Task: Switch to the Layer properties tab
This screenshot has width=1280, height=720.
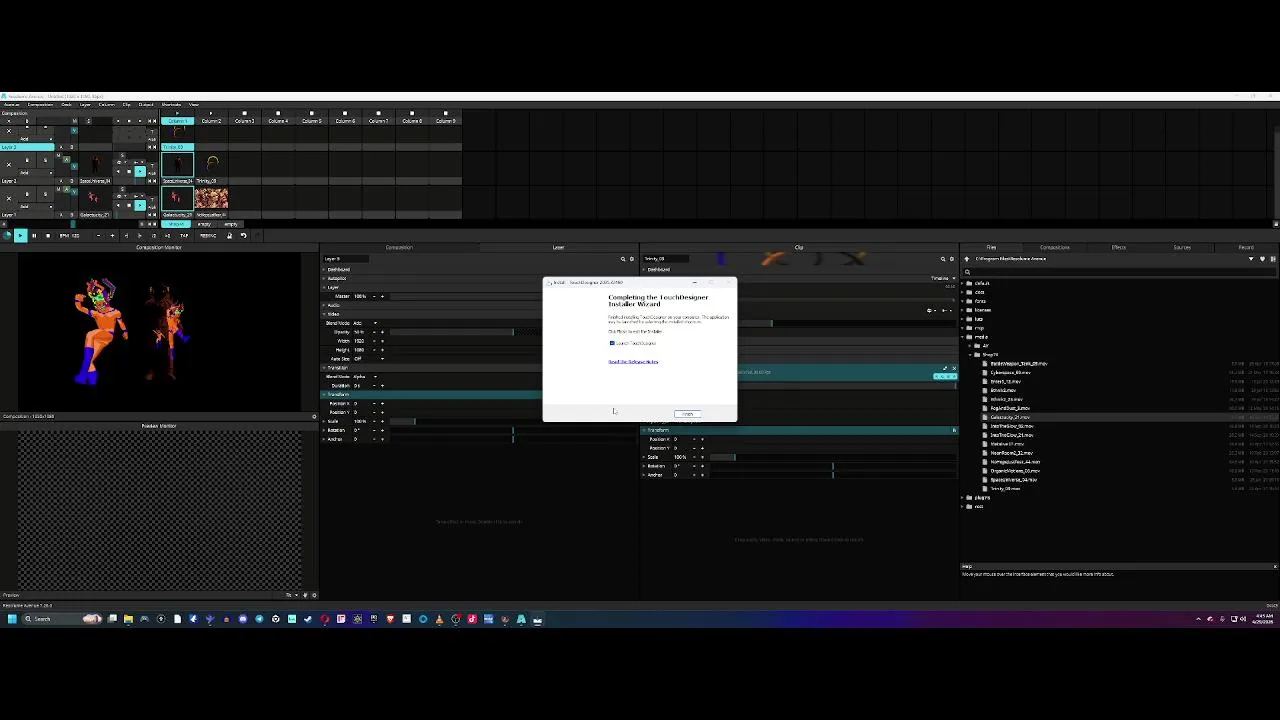Action: click(558, 247)
